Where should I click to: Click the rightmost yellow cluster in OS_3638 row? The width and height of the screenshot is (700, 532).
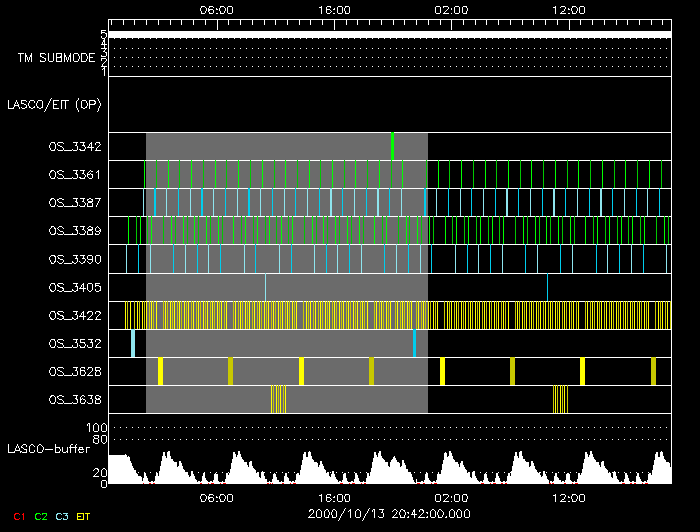pos(560,399)
